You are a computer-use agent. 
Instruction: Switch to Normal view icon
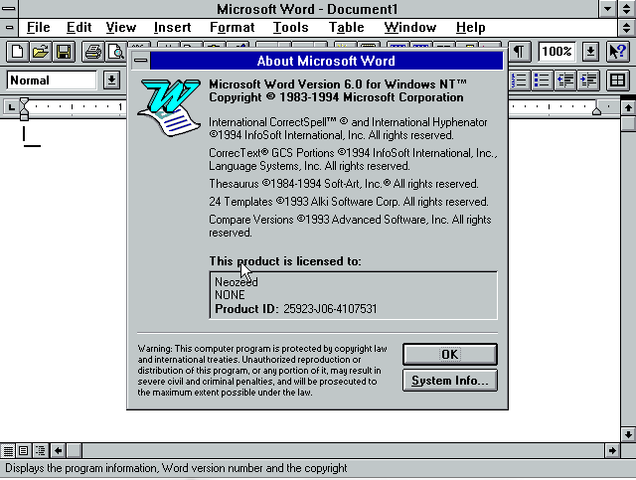click(8, 450)
